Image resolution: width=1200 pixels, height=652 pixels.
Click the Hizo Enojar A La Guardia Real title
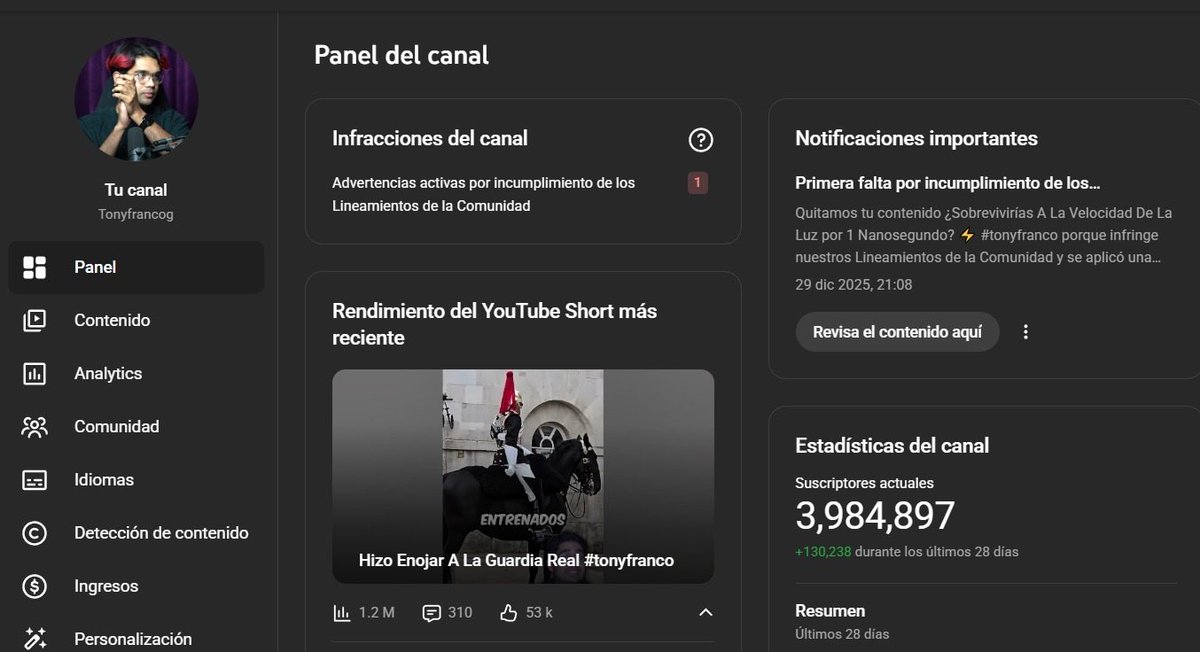pyautogui.click(x=516, y=560)
